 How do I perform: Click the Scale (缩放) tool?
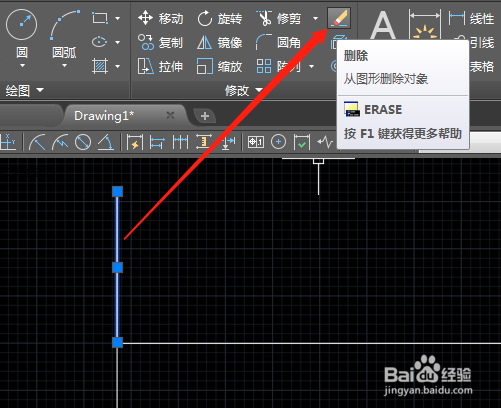click(x=220, y=66)
